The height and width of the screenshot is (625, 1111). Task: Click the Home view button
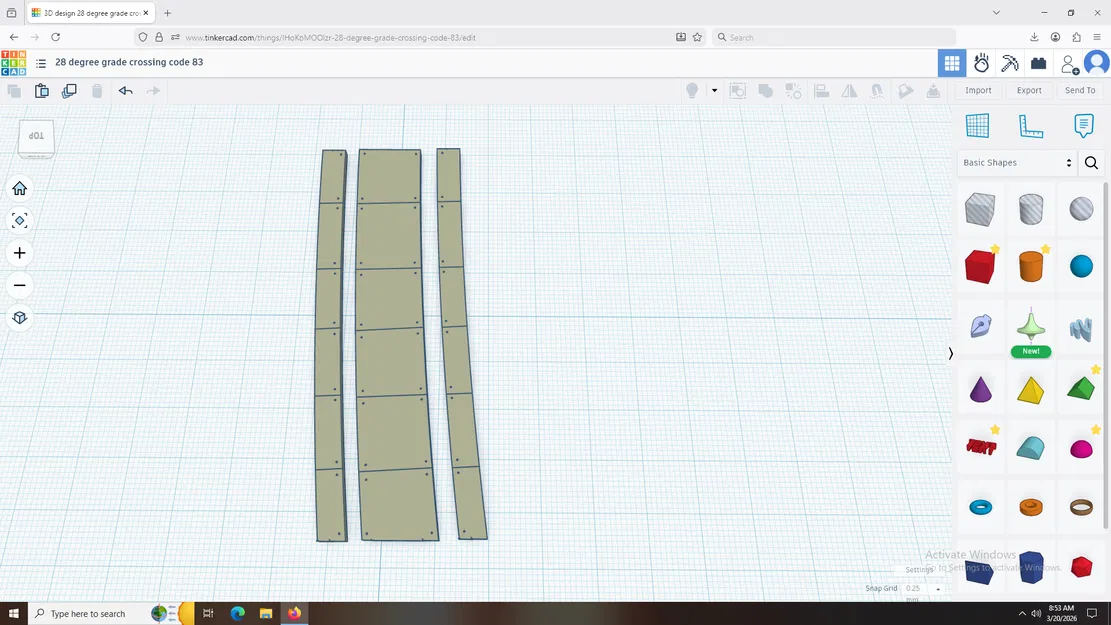coord(19,189)
